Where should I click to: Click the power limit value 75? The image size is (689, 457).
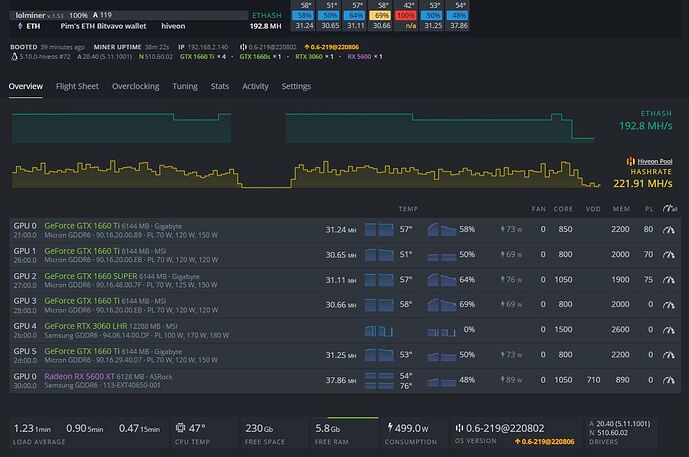click(x=648, y=279)
